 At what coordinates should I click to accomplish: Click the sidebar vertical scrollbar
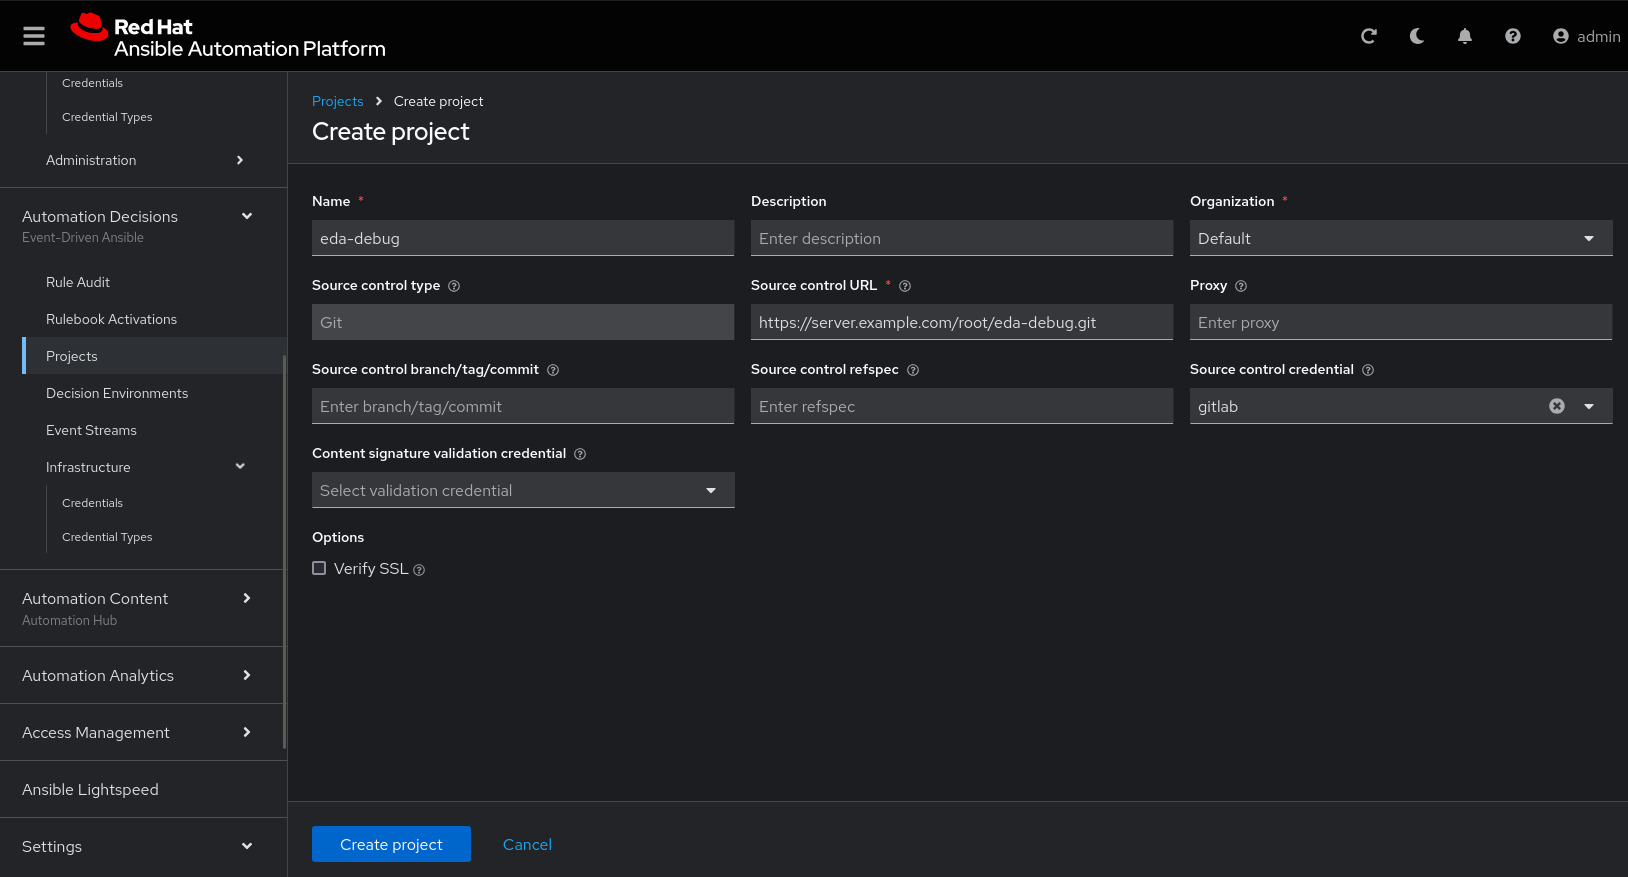284,552
